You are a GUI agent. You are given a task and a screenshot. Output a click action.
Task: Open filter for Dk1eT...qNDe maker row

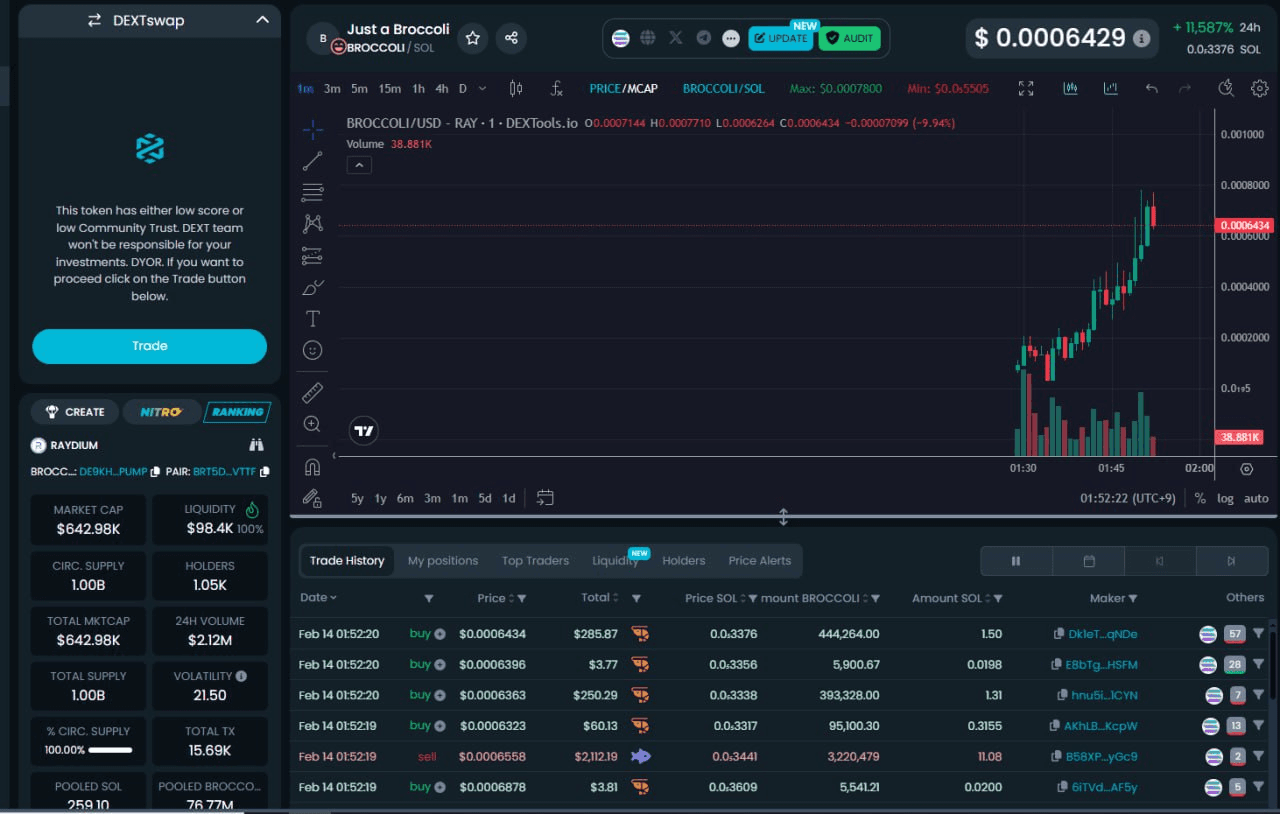point(1258,633)
